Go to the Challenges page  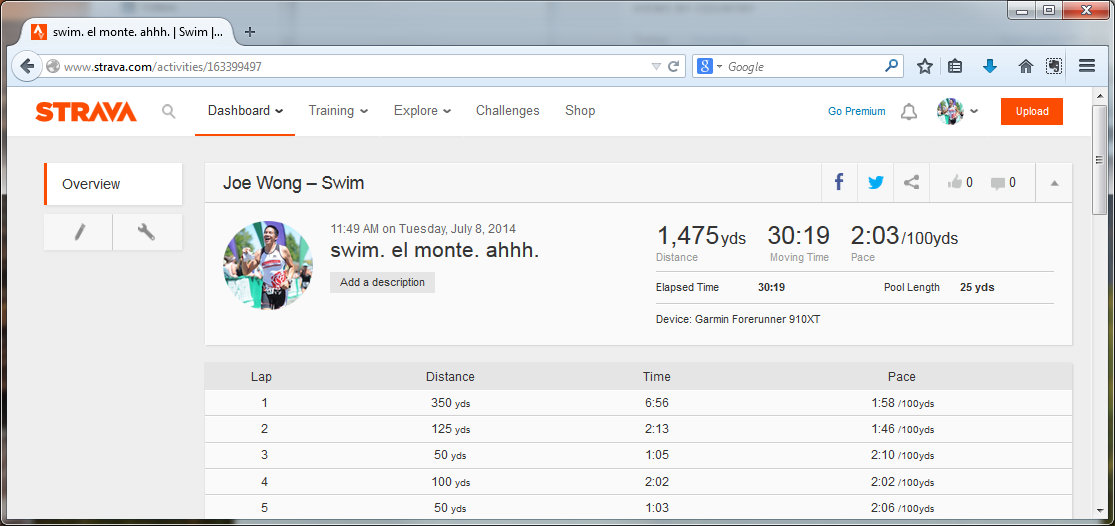pyautogui.click(x=507, y=111)
